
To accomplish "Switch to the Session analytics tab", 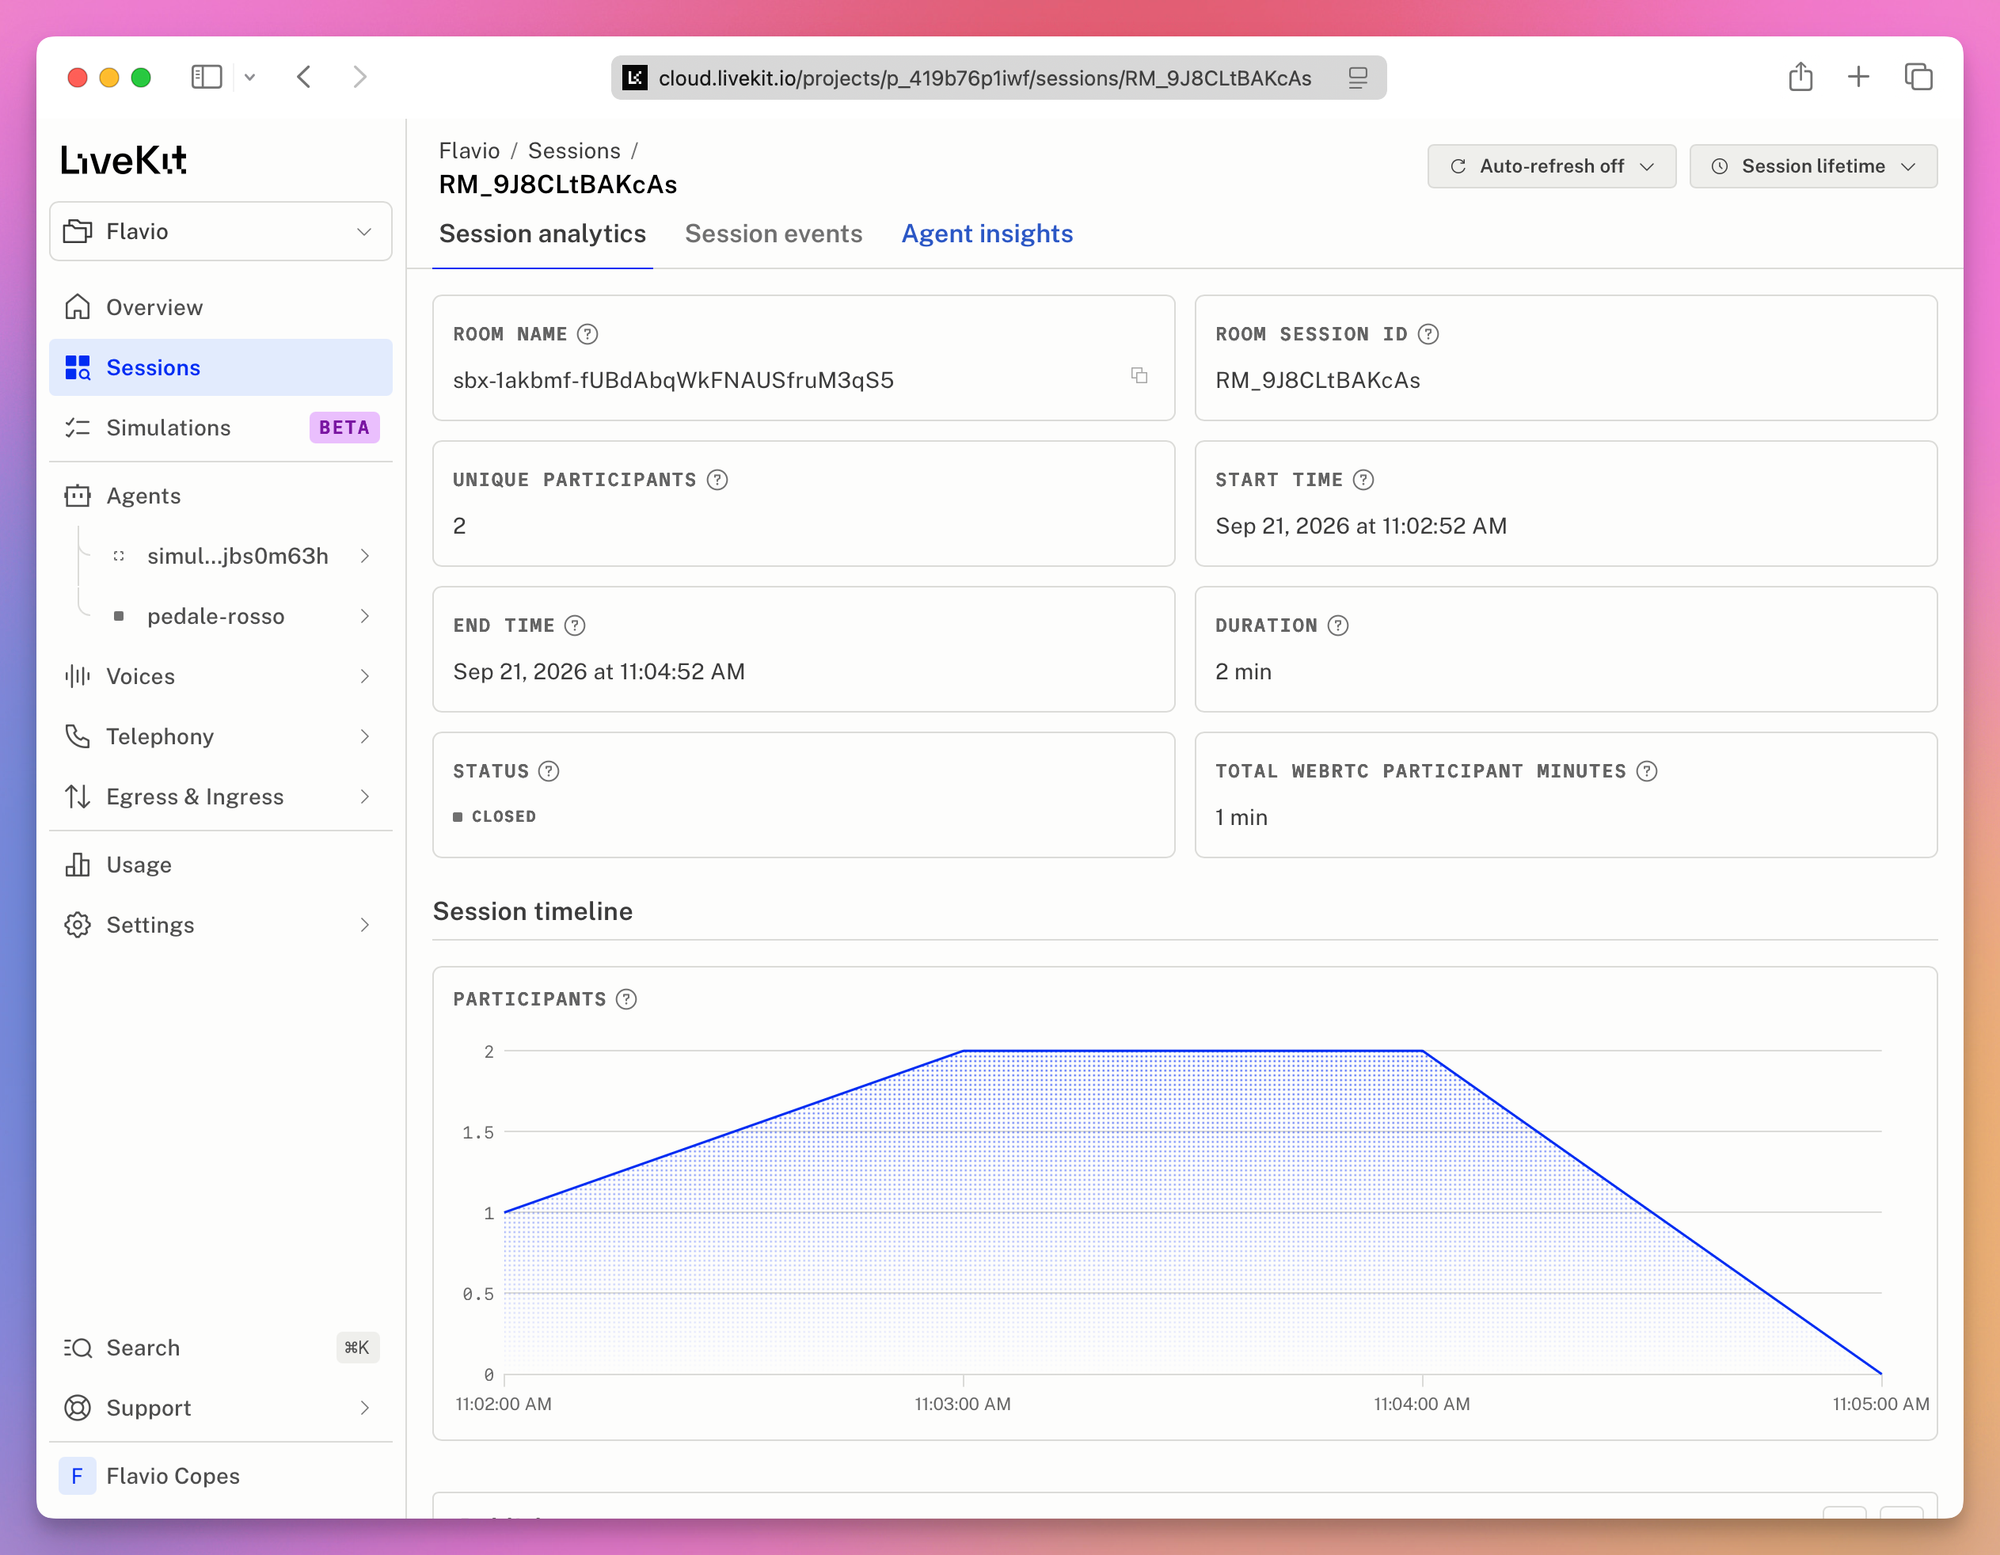I will 542,234.
